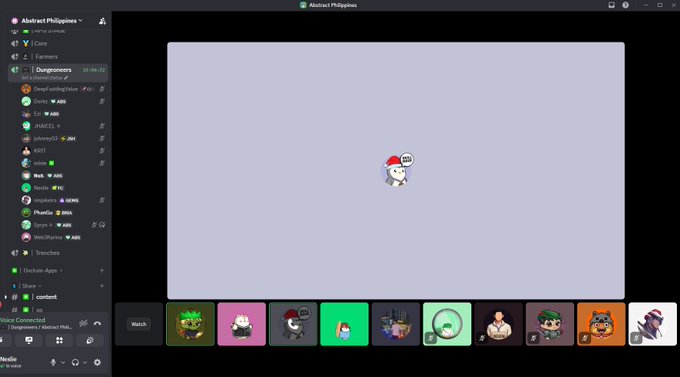
Task: Click the muted mic icon on DeepFuddingValue's row
Action: [101, 89]
